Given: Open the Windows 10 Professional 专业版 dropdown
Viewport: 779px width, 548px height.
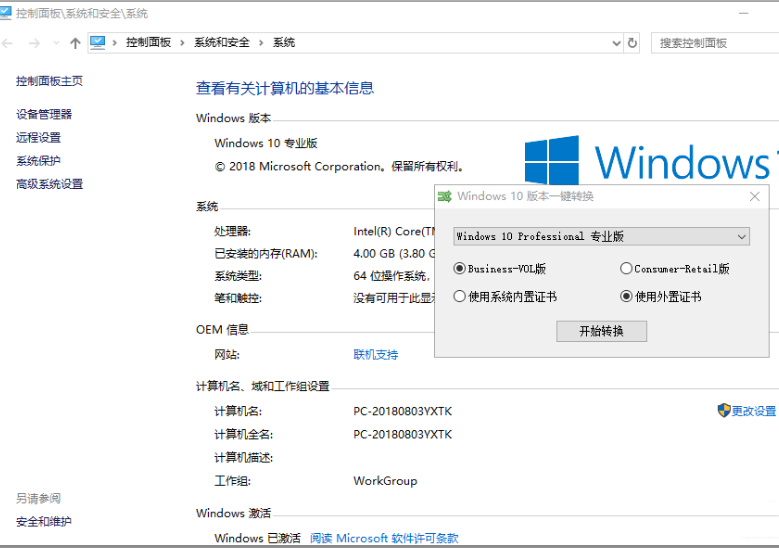Looking at the screenshot, I should pos(601,236).
